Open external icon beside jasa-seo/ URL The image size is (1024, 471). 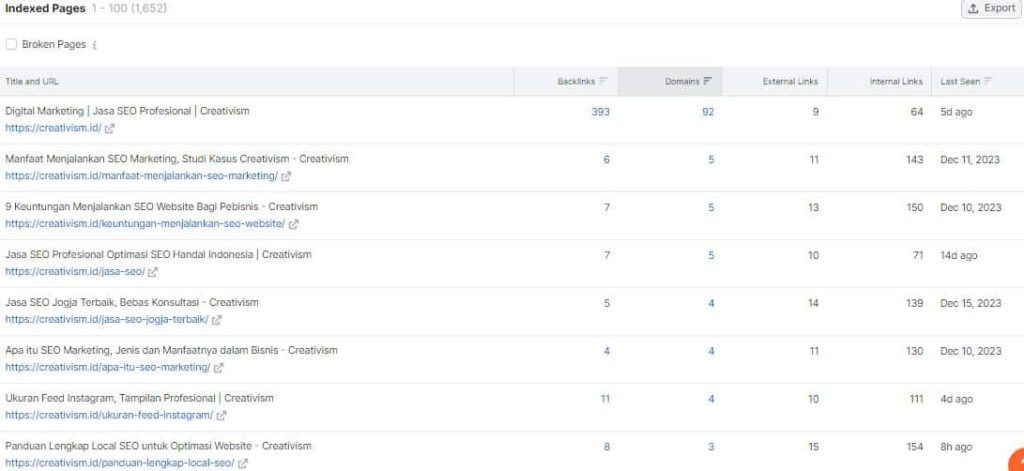(x=153, y=272)
